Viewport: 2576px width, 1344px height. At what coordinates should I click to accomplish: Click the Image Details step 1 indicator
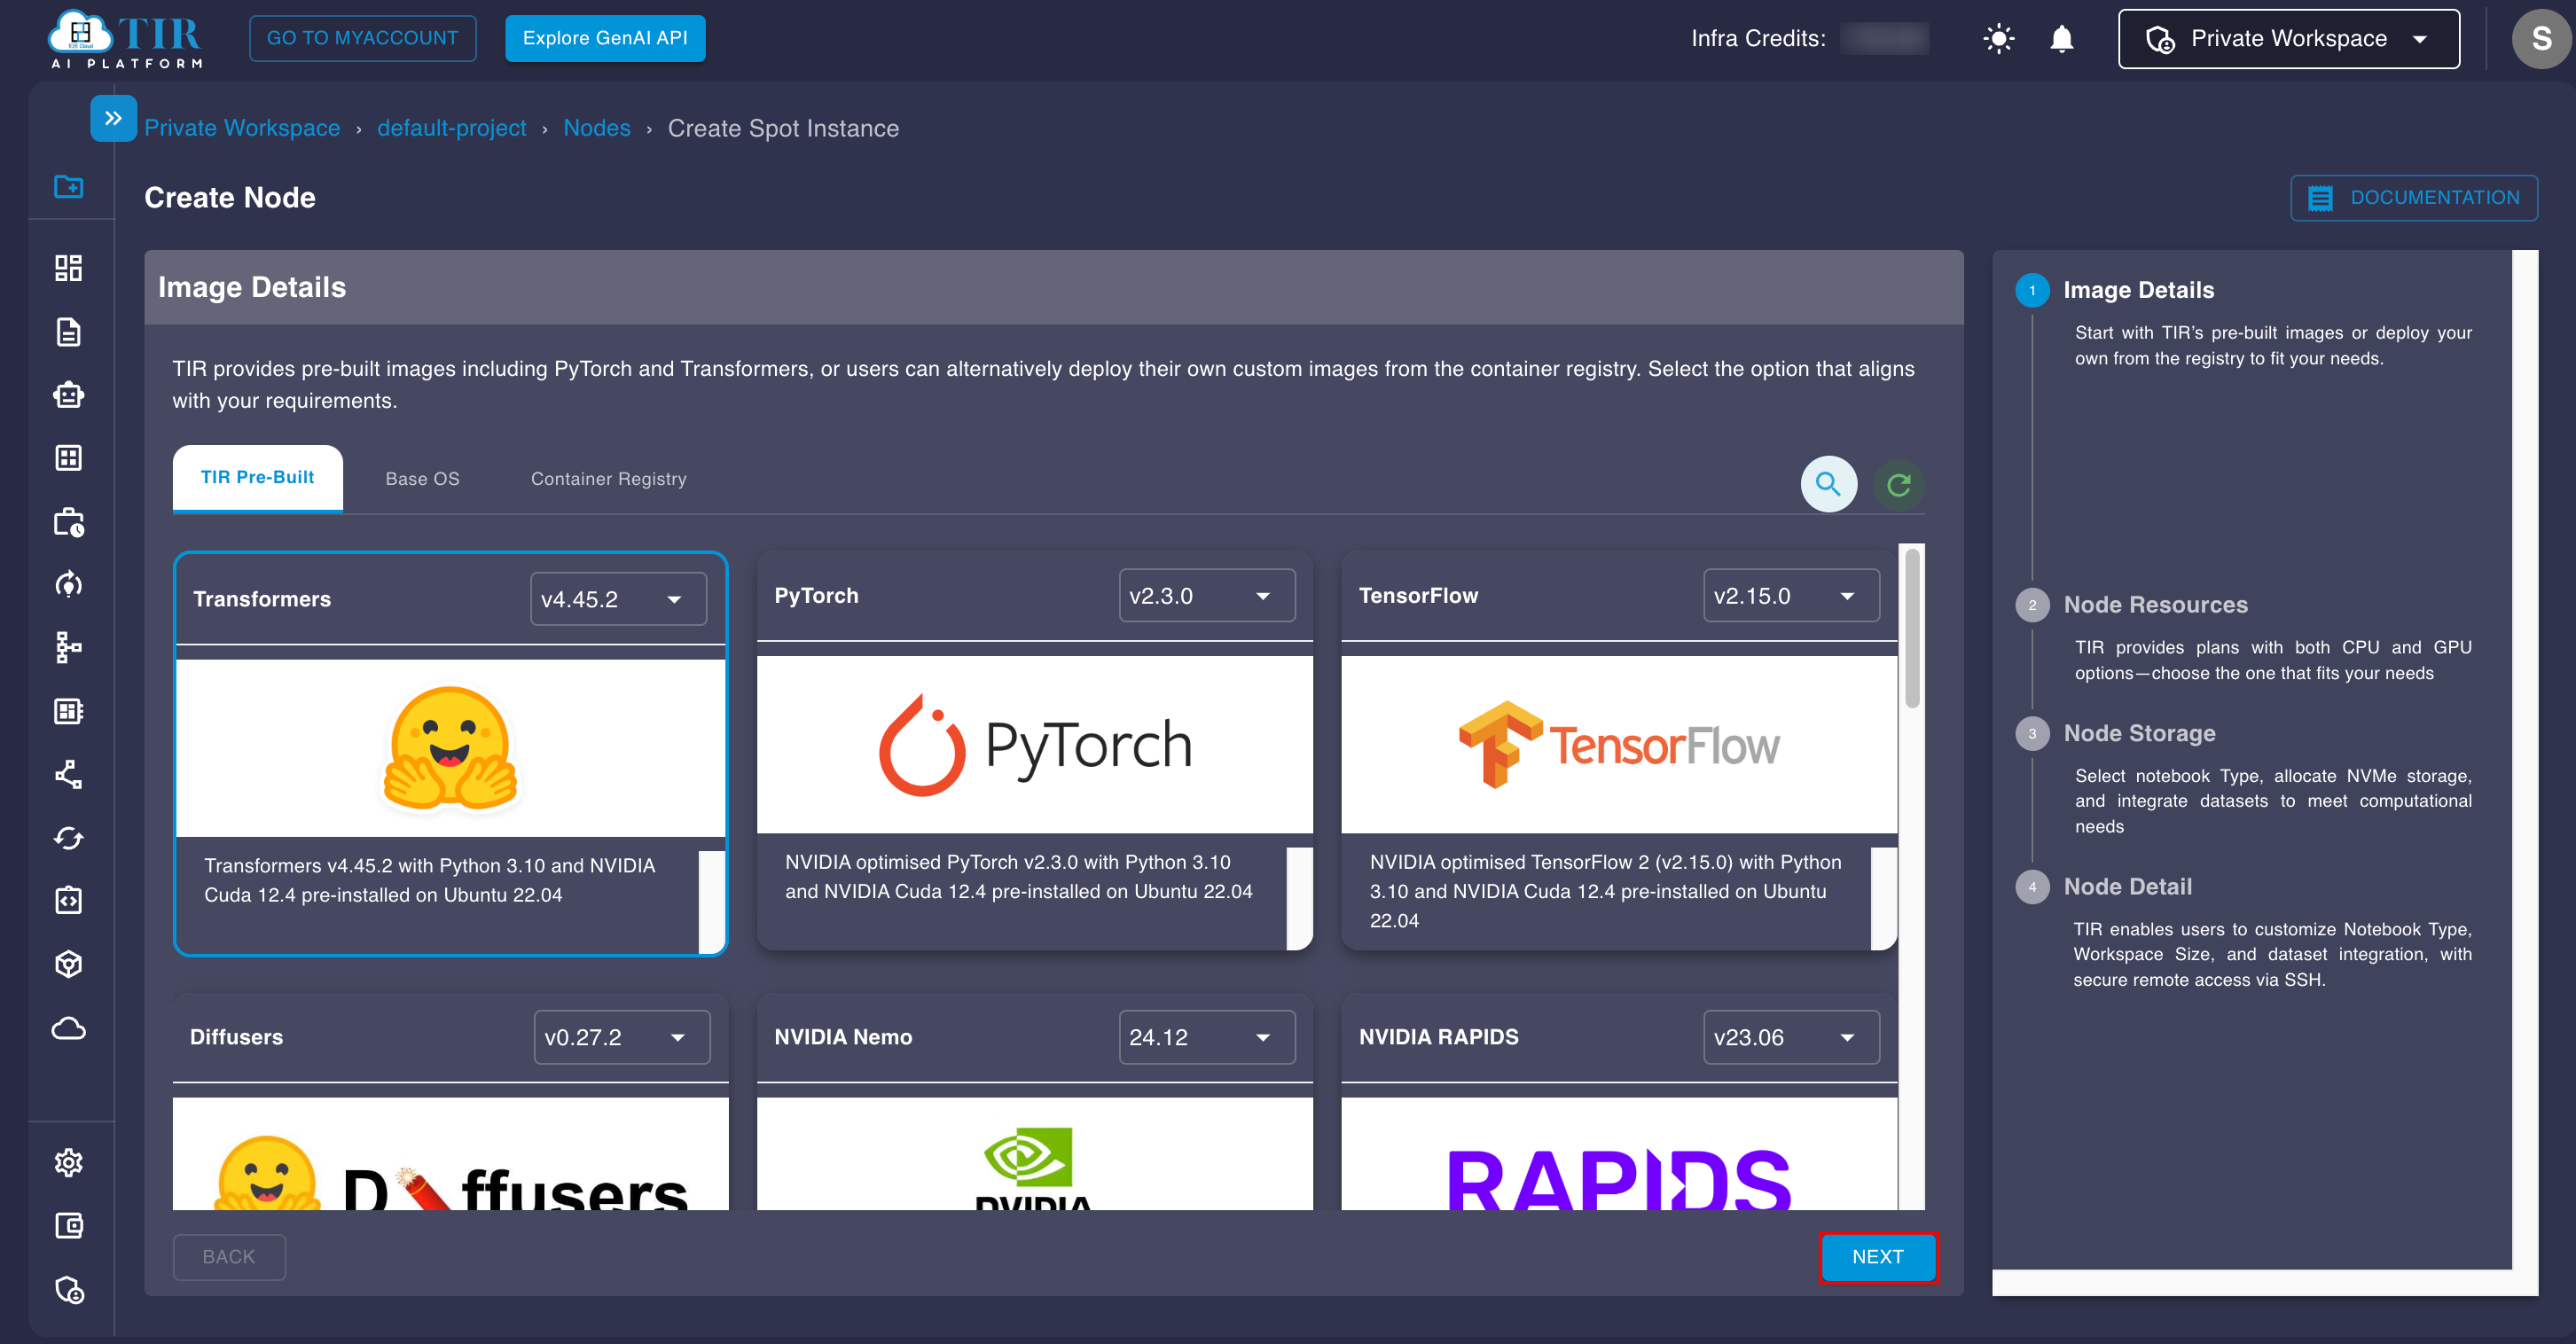(2031, 290)
